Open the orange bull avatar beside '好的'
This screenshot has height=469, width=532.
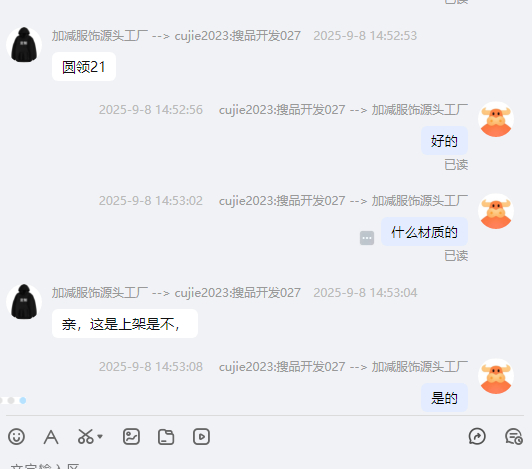496,119
